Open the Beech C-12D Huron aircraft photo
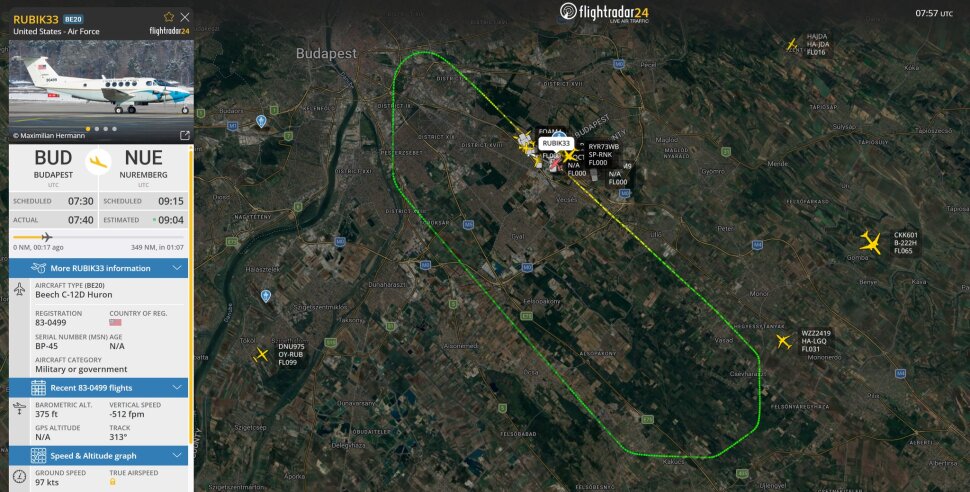This screenshot has height=492, width=970. tap(101, 86)
